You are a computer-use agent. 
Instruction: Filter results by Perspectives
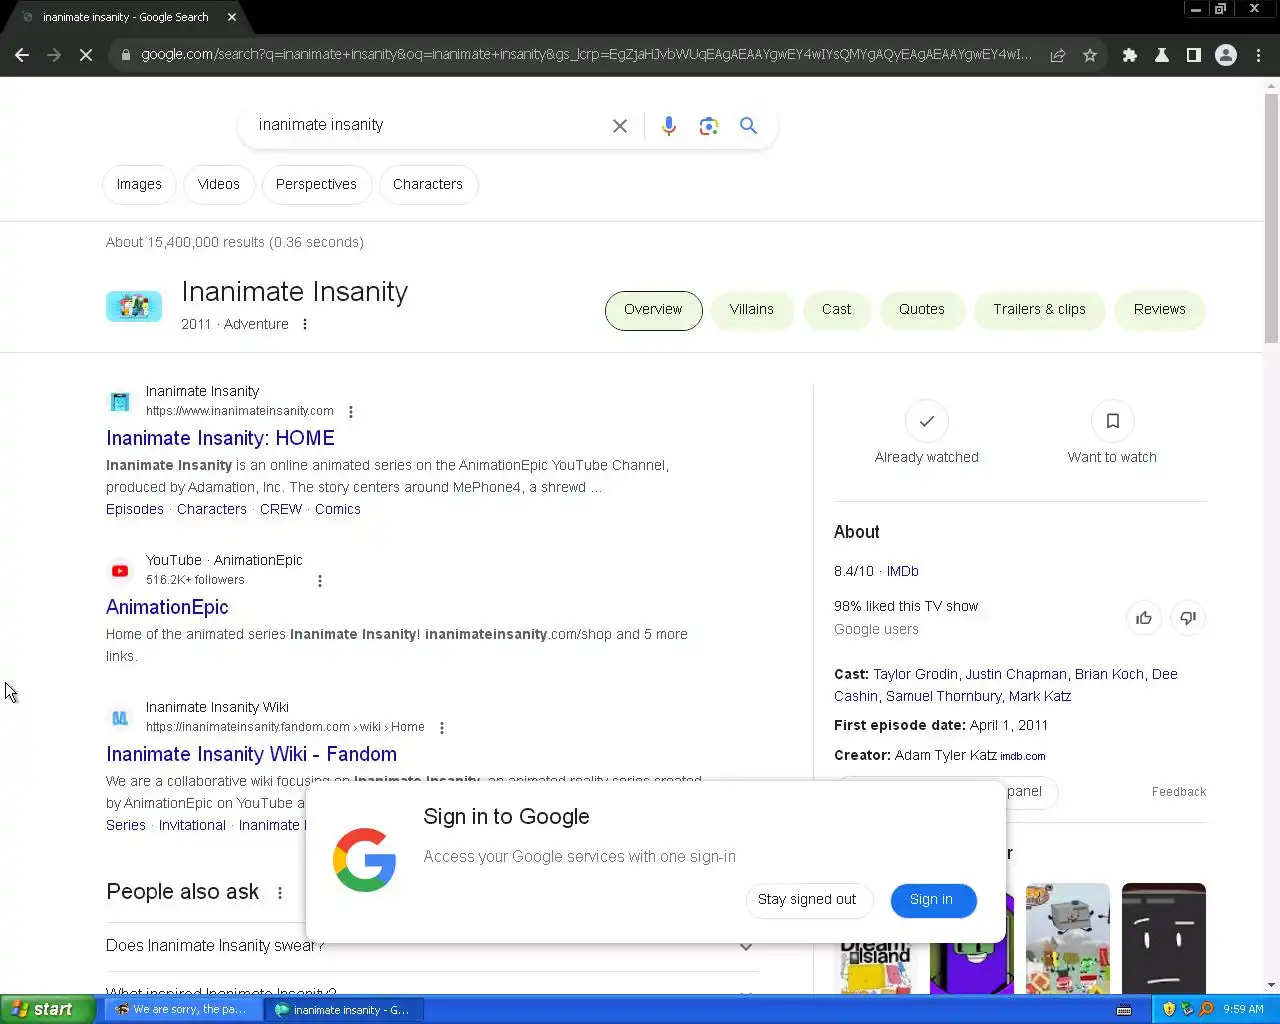click(316, 185)
